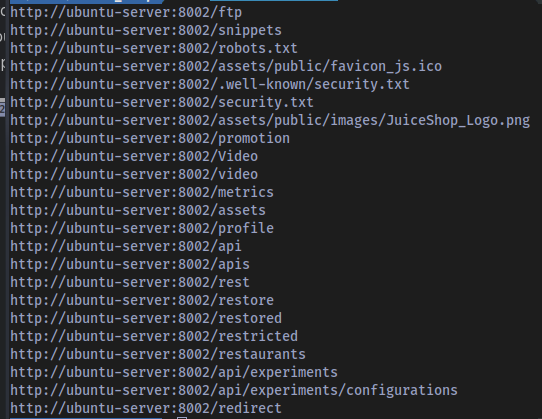The image size is (542, 419).
Task: Select the /apis URL line
Action: (130, 264)
